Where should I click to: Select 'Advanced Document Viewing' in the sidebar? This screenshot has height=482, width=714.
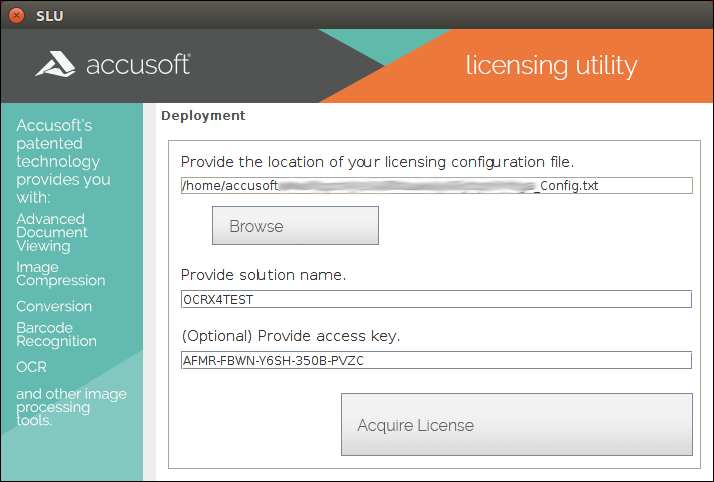(51, 232)
